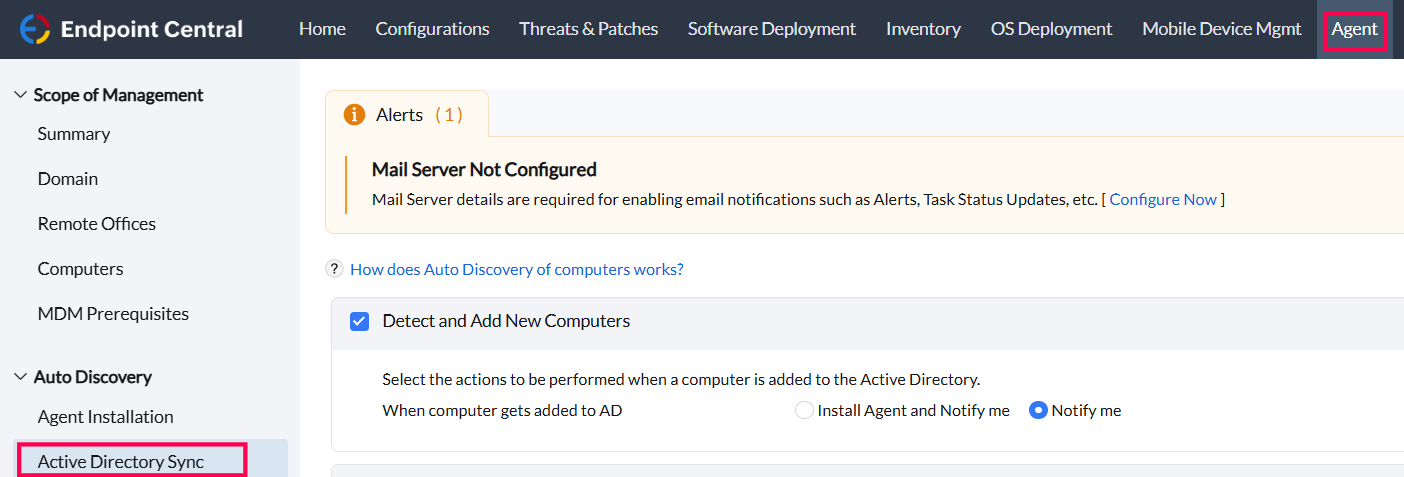Uncheck Detect and Add New Computers
Viewport: 1404px width, 477px height.
360,321
